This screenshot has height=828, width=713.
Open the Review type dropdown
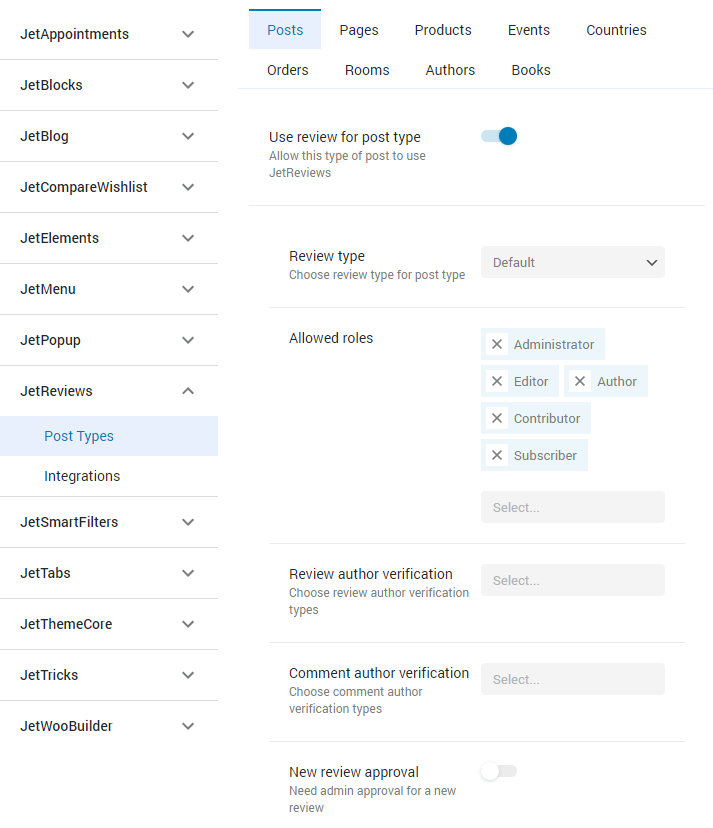573,262
